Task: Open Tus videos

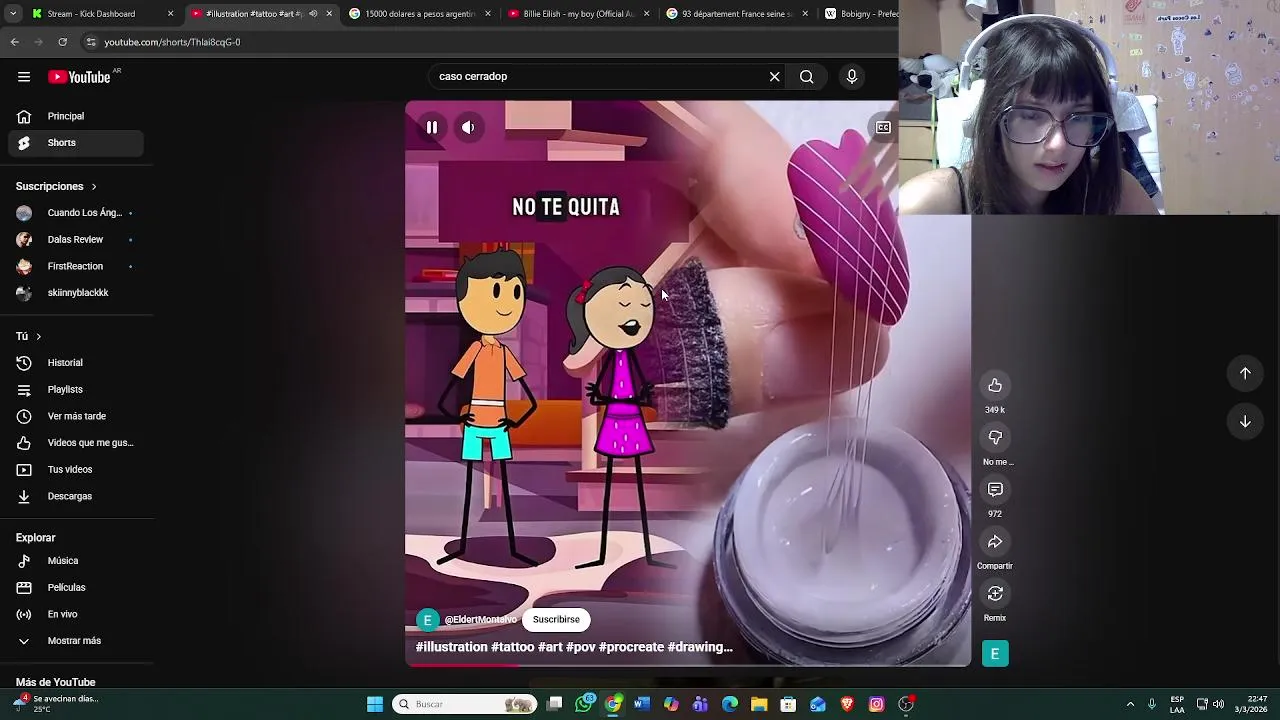Action: [x=76, y=469]
